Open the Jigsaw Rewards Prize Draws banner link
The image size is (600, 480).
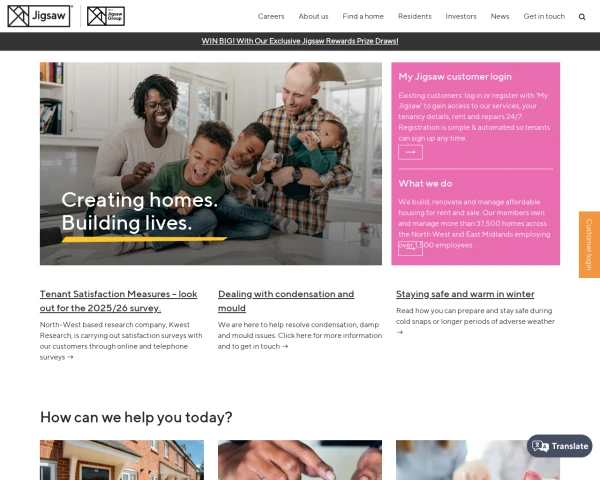tap(300, 41)
